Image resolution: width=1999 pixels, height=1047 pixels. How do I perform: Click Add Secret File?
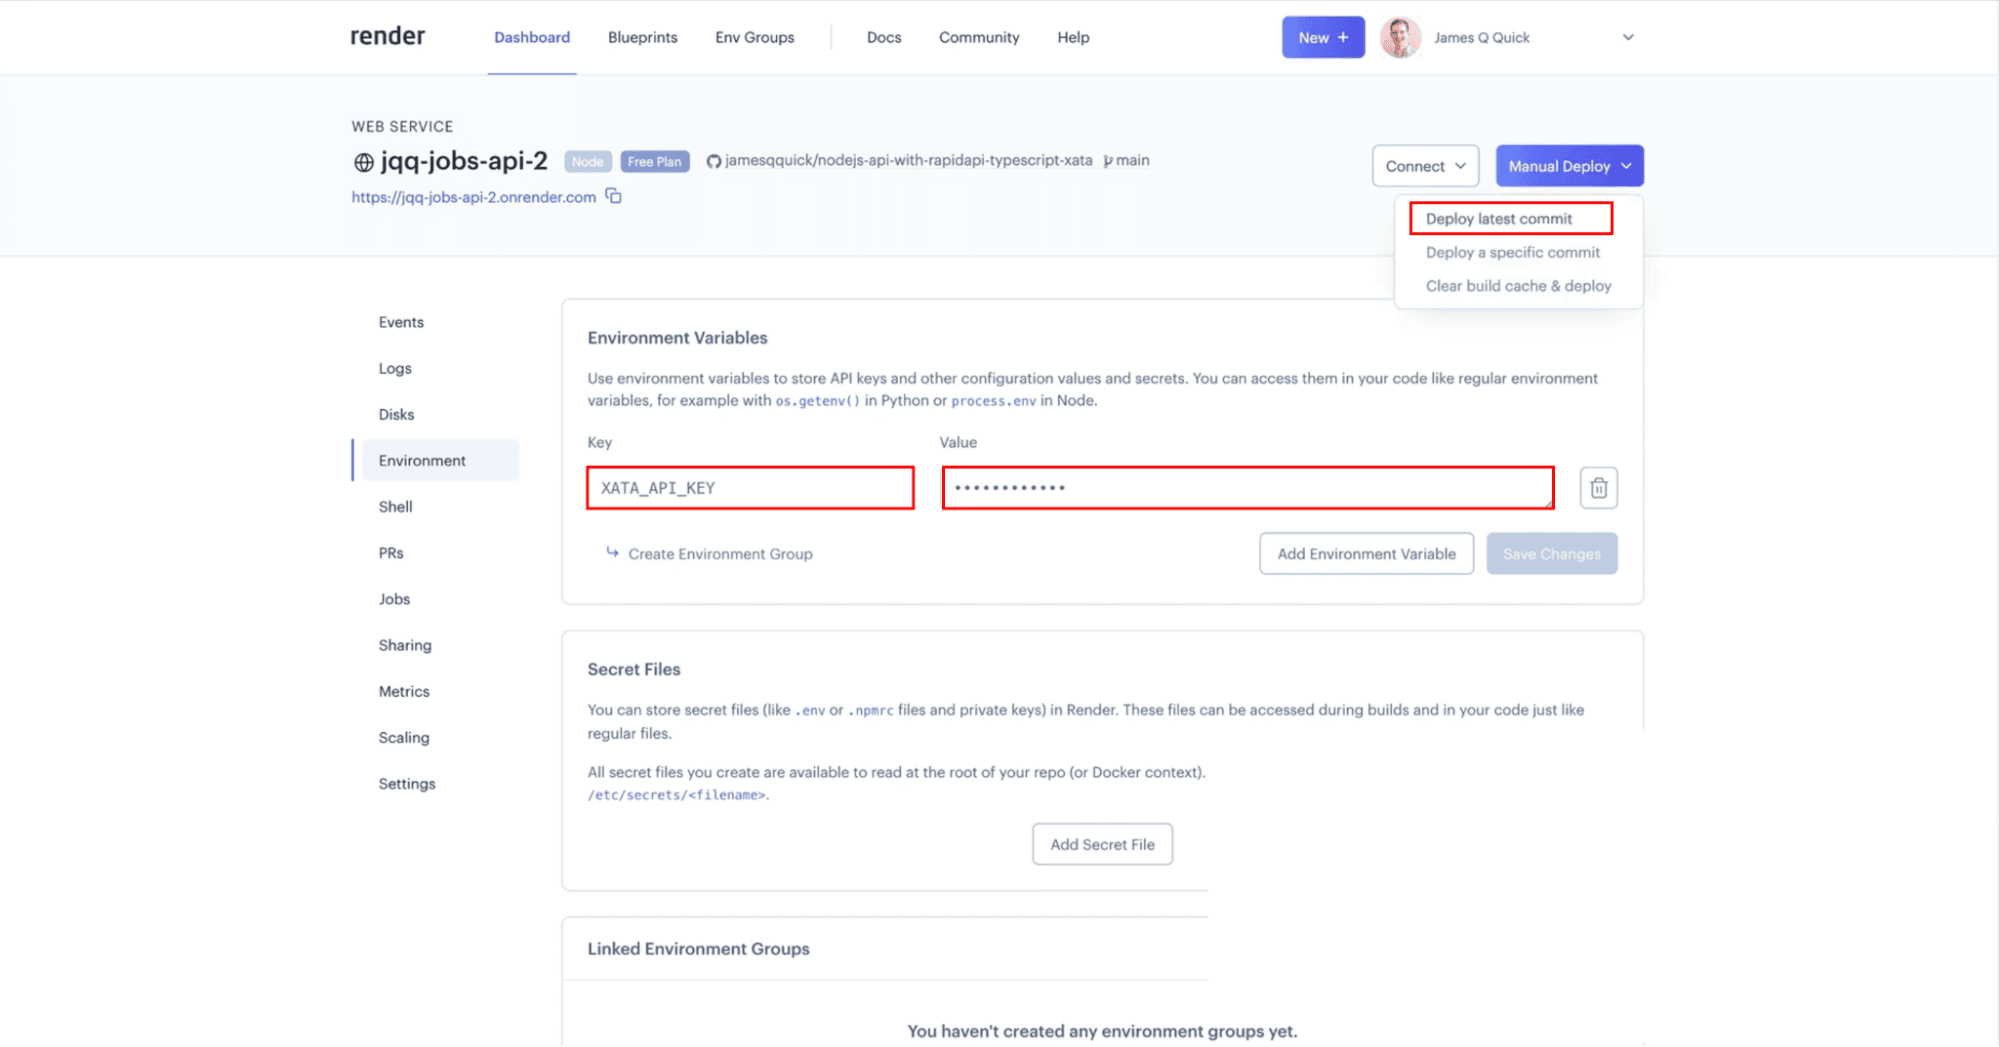1102,844
